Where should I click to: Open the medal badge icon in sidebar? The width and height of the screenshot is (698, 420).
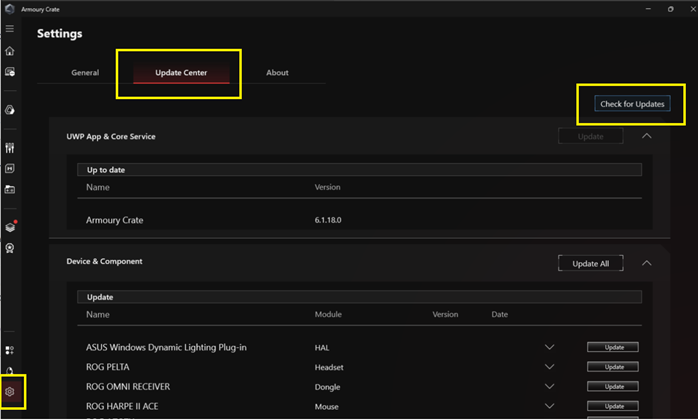9,248
